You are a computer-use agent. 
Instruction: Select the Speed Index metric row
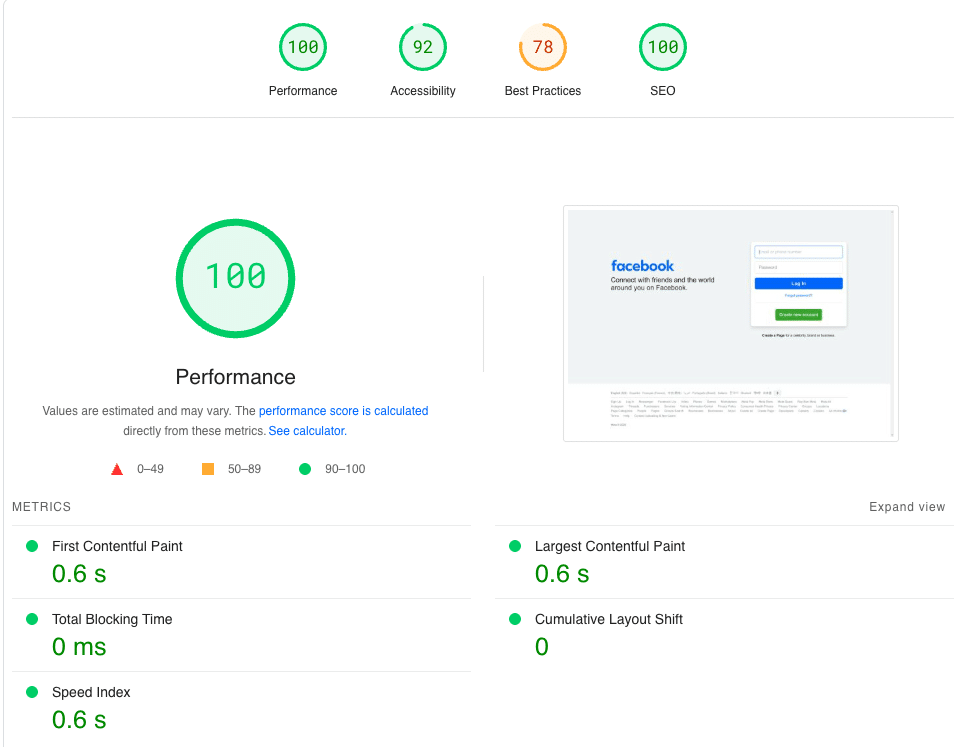[91, 692]
